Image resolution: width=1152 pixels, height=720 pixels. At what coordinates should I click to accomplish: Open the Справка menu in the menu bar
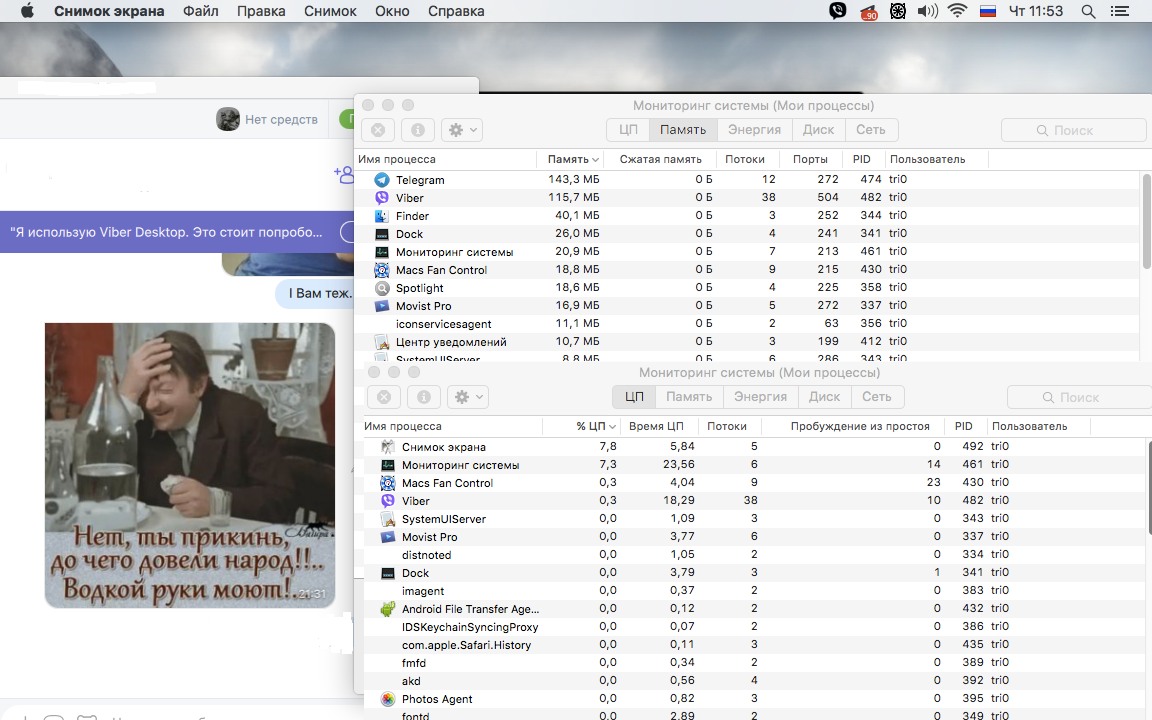(455, 12)
